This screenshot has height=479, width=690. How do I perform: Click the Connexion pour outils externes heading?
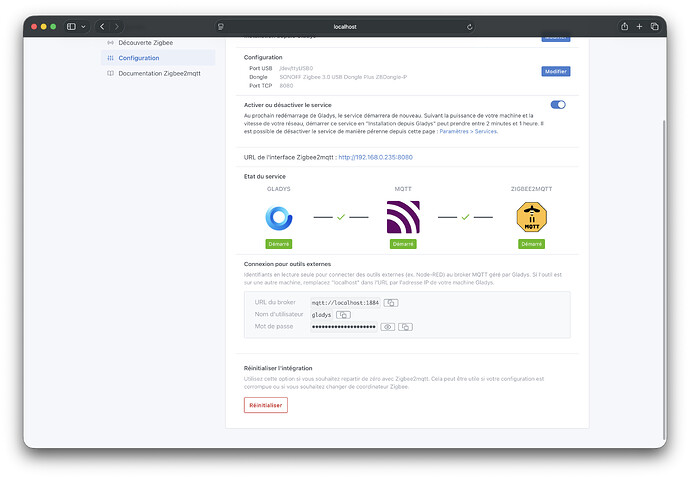coord(287,264)
